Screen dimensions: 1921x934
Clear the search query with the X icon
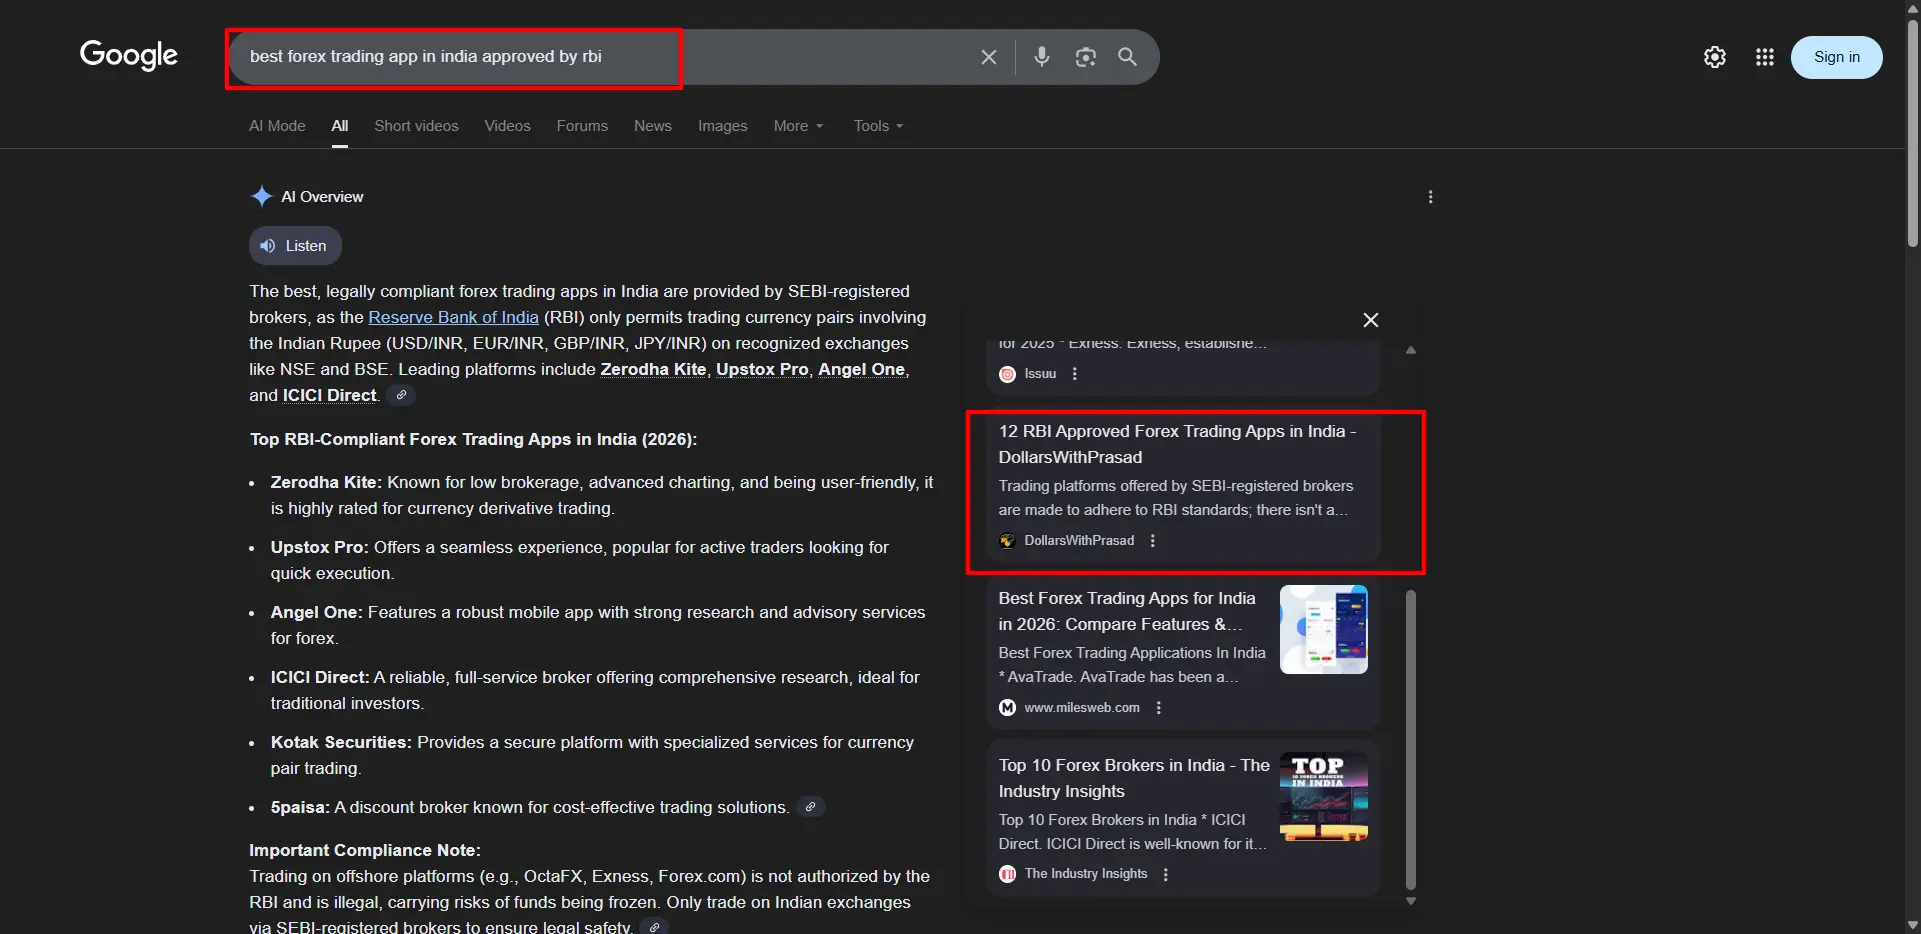[x=989, y=57]
